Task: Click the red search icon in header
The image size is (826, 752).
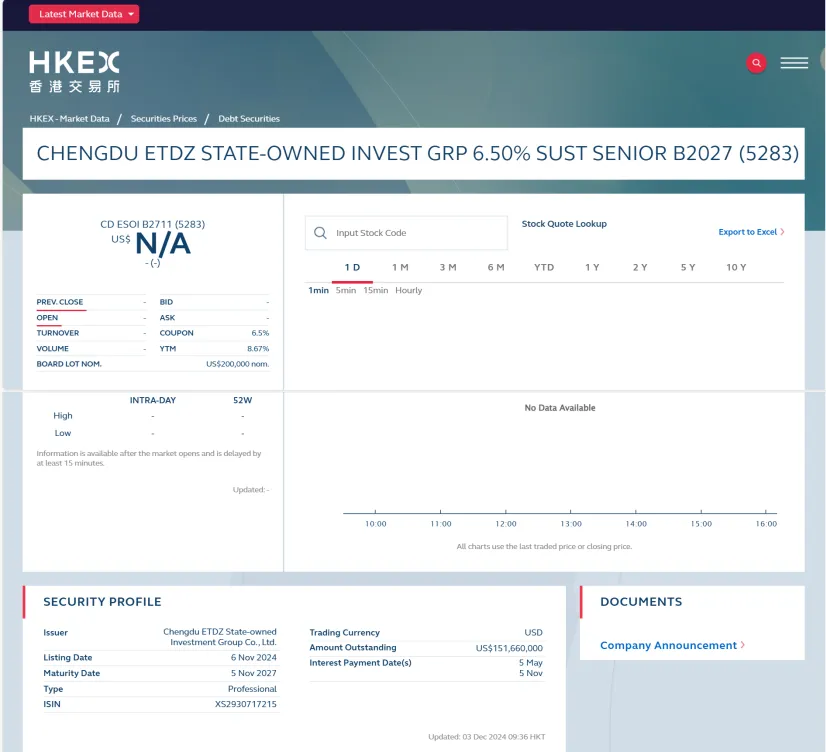Action: tap(756, 63)
